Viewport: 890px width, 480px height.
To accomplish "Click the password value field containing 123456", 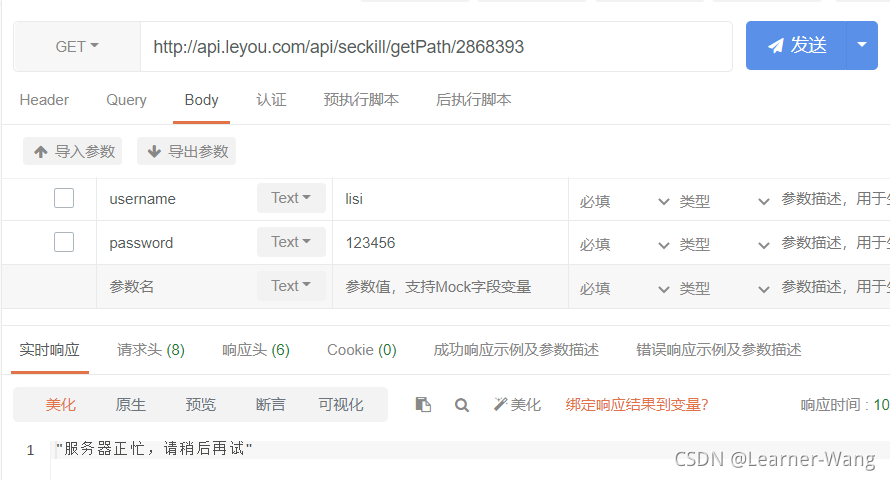I will point(450,243).
